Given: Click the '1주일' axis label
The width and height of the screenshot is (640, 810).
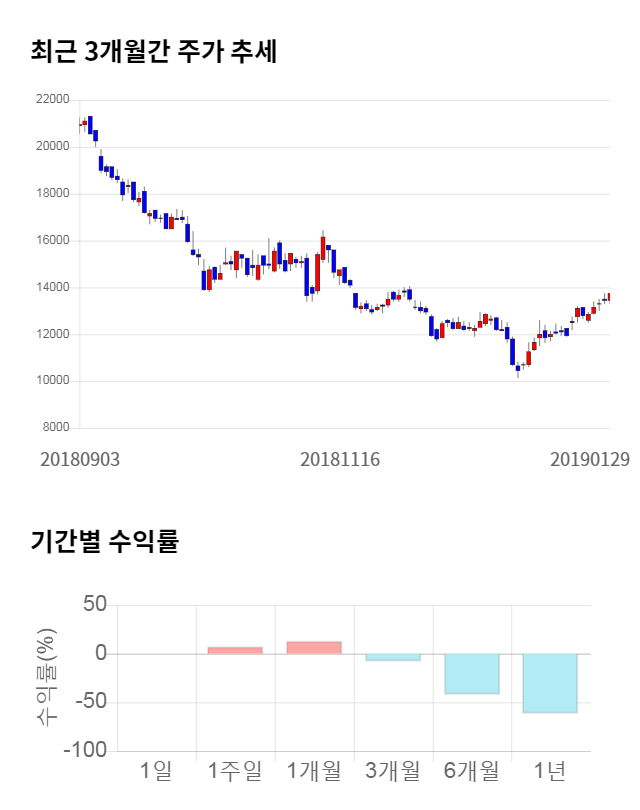Looking at the screenshot, I should pos(235,771).
